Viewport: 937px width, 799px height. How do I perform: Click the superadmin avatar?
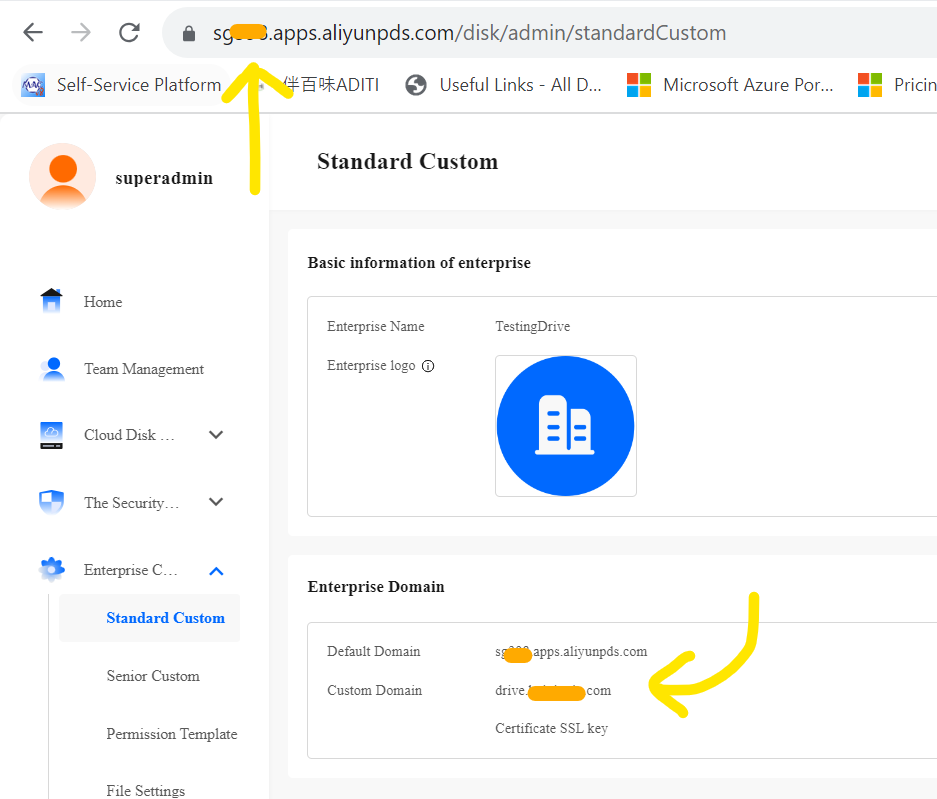coord(63,176)
